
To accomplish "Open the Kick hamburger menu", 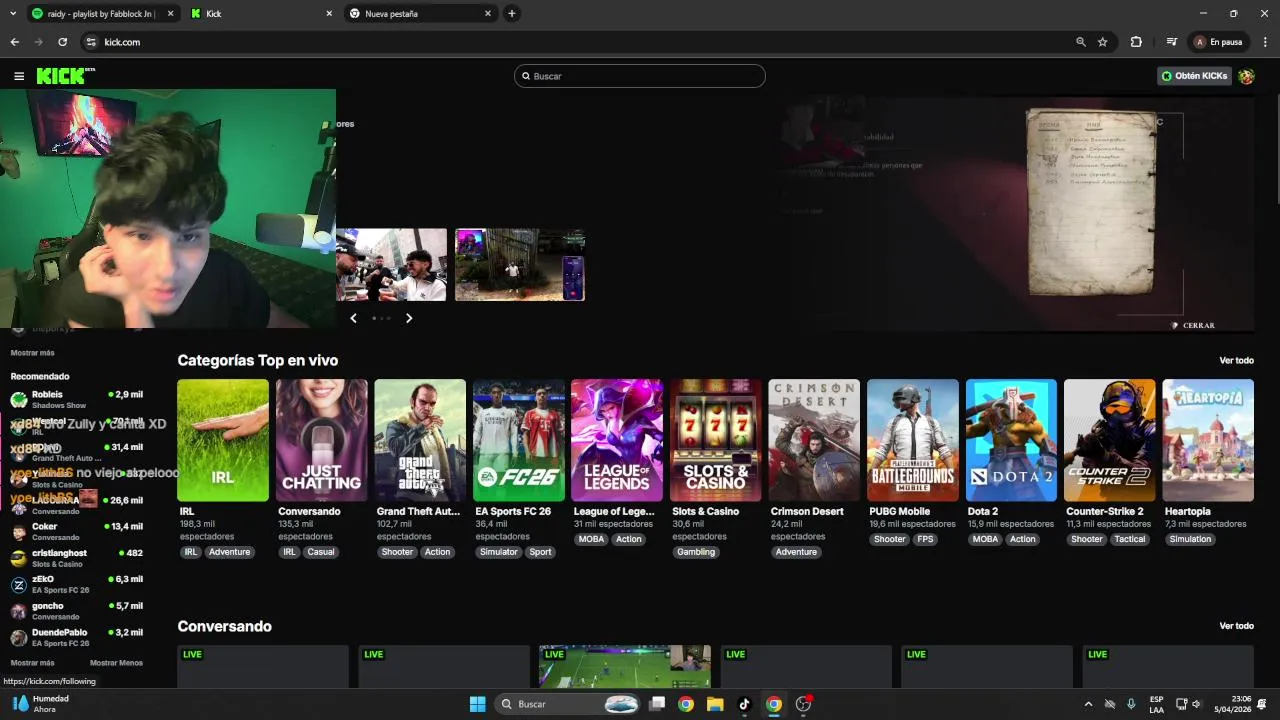I will click(19, 76).
